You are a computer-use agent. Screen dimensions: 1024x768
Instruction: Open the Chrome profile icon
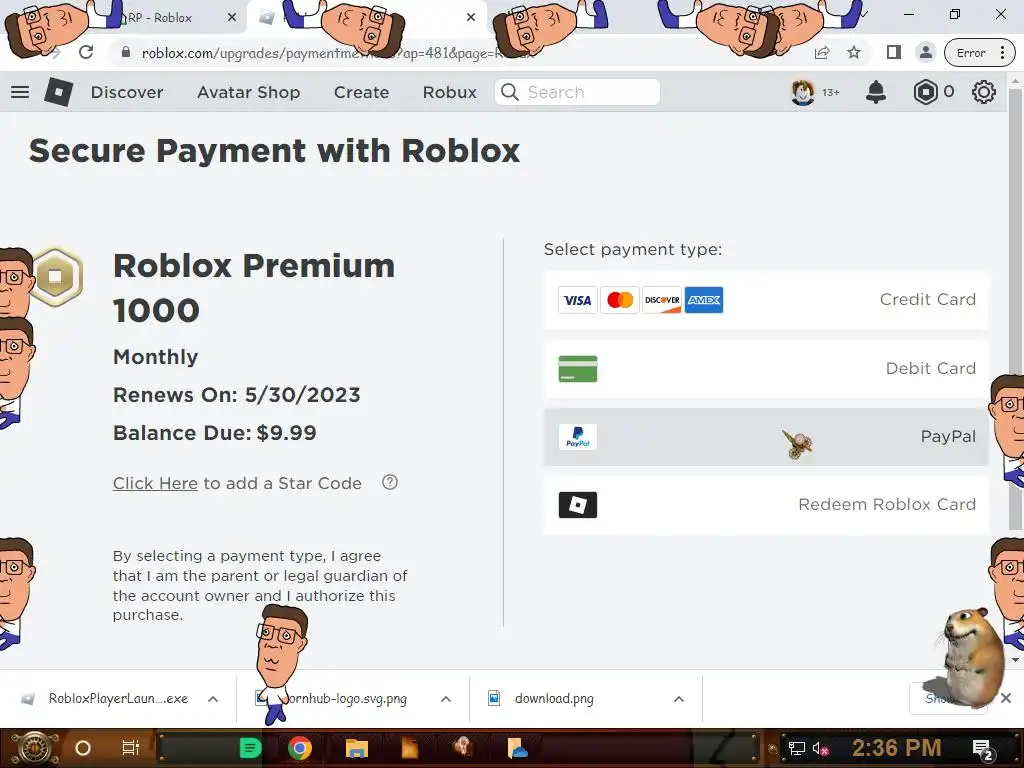(925, 52)
